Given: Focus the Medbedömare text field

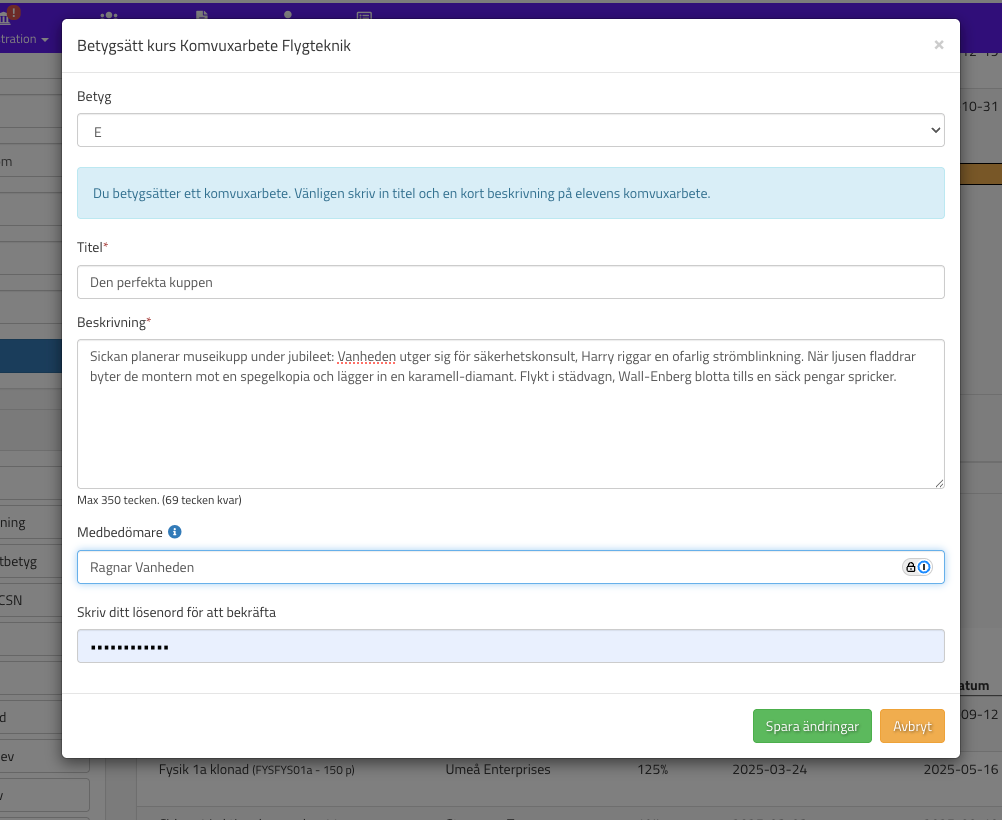Looking at the screenshot, I should 490,567.
